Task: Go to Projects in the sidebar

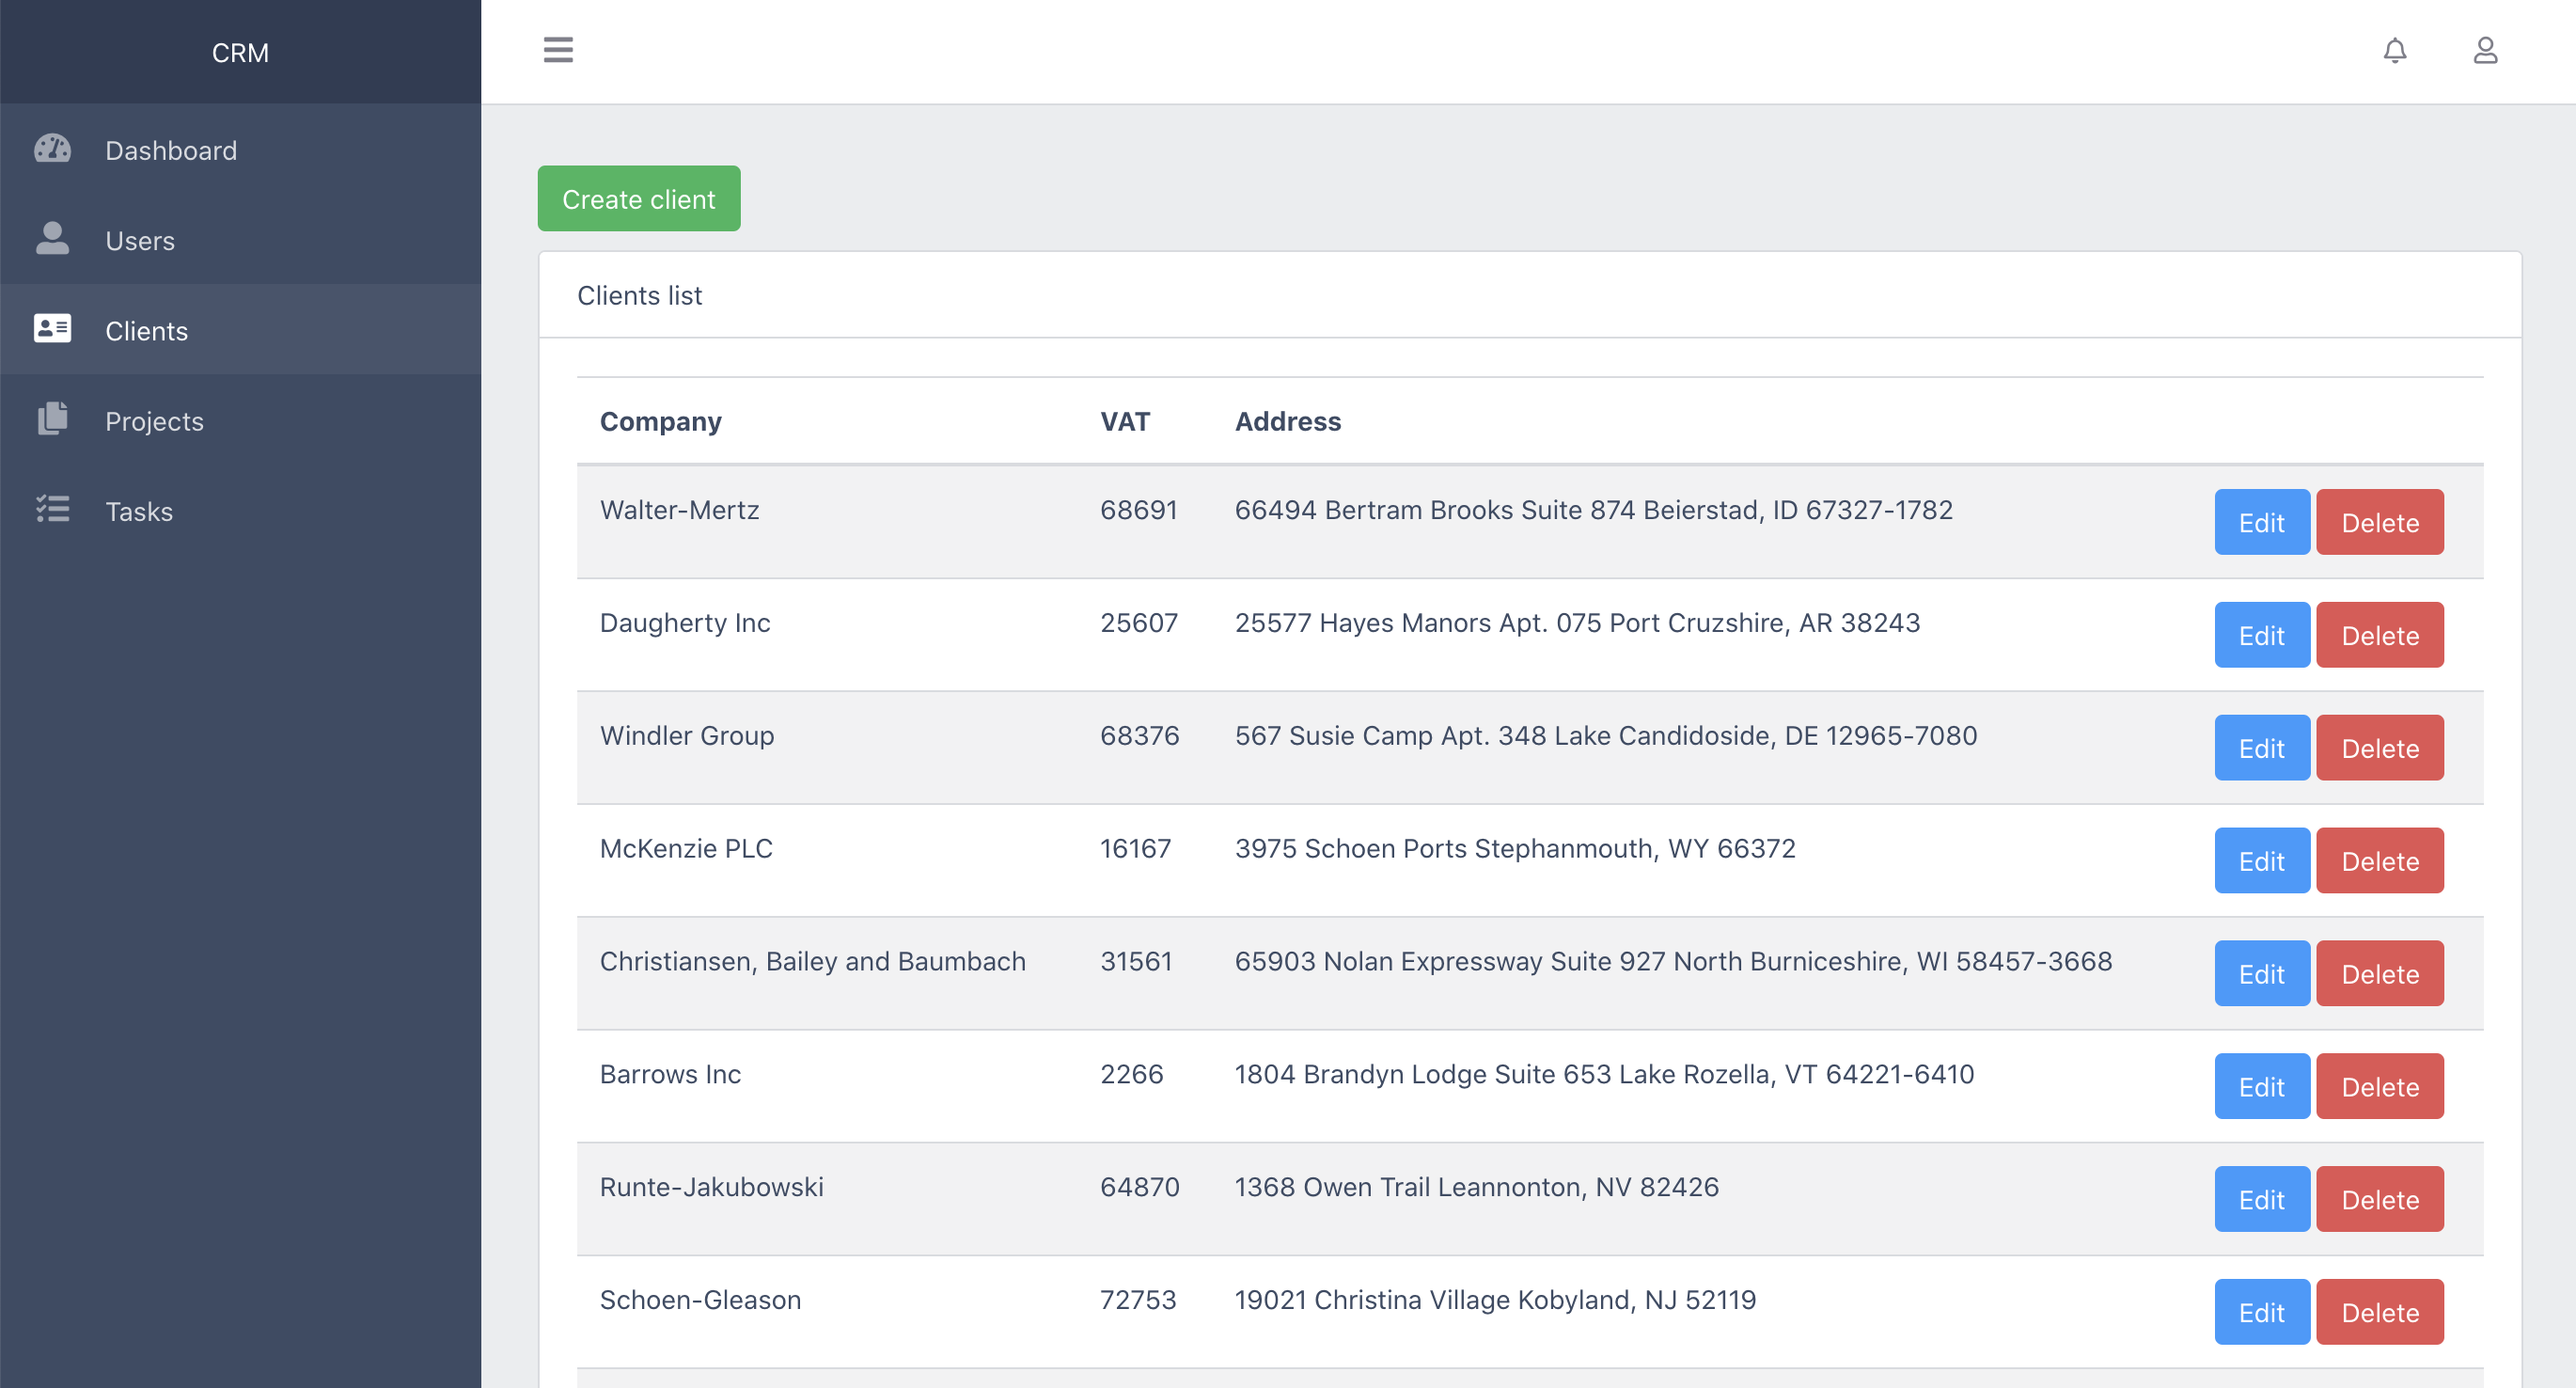Action: [154, 421]
